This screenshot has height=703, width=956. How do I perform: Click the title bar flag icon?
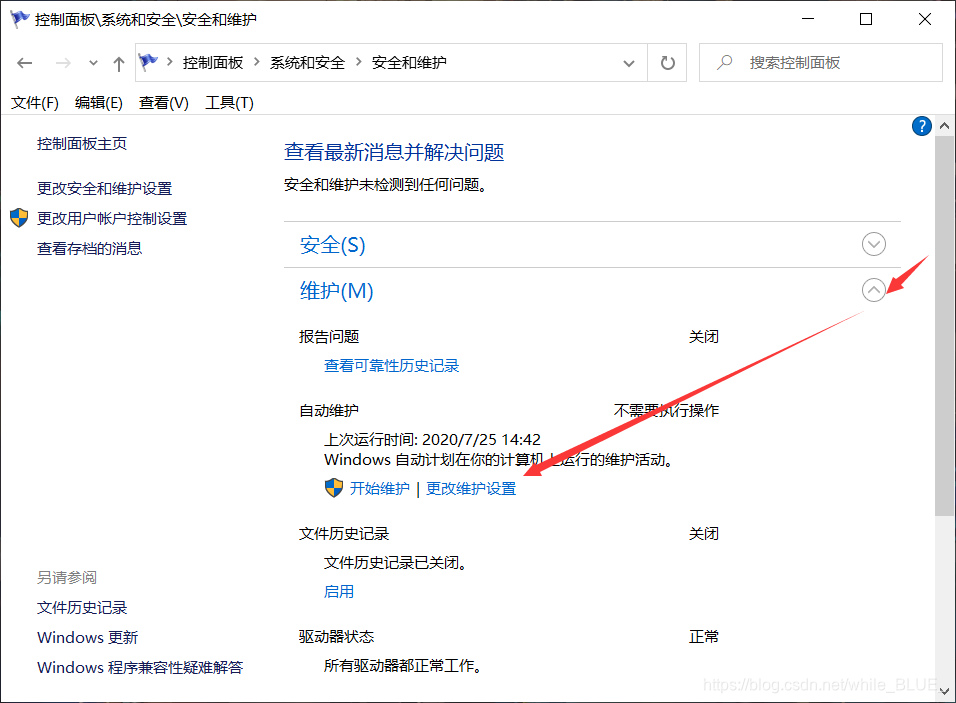[20, 19]
